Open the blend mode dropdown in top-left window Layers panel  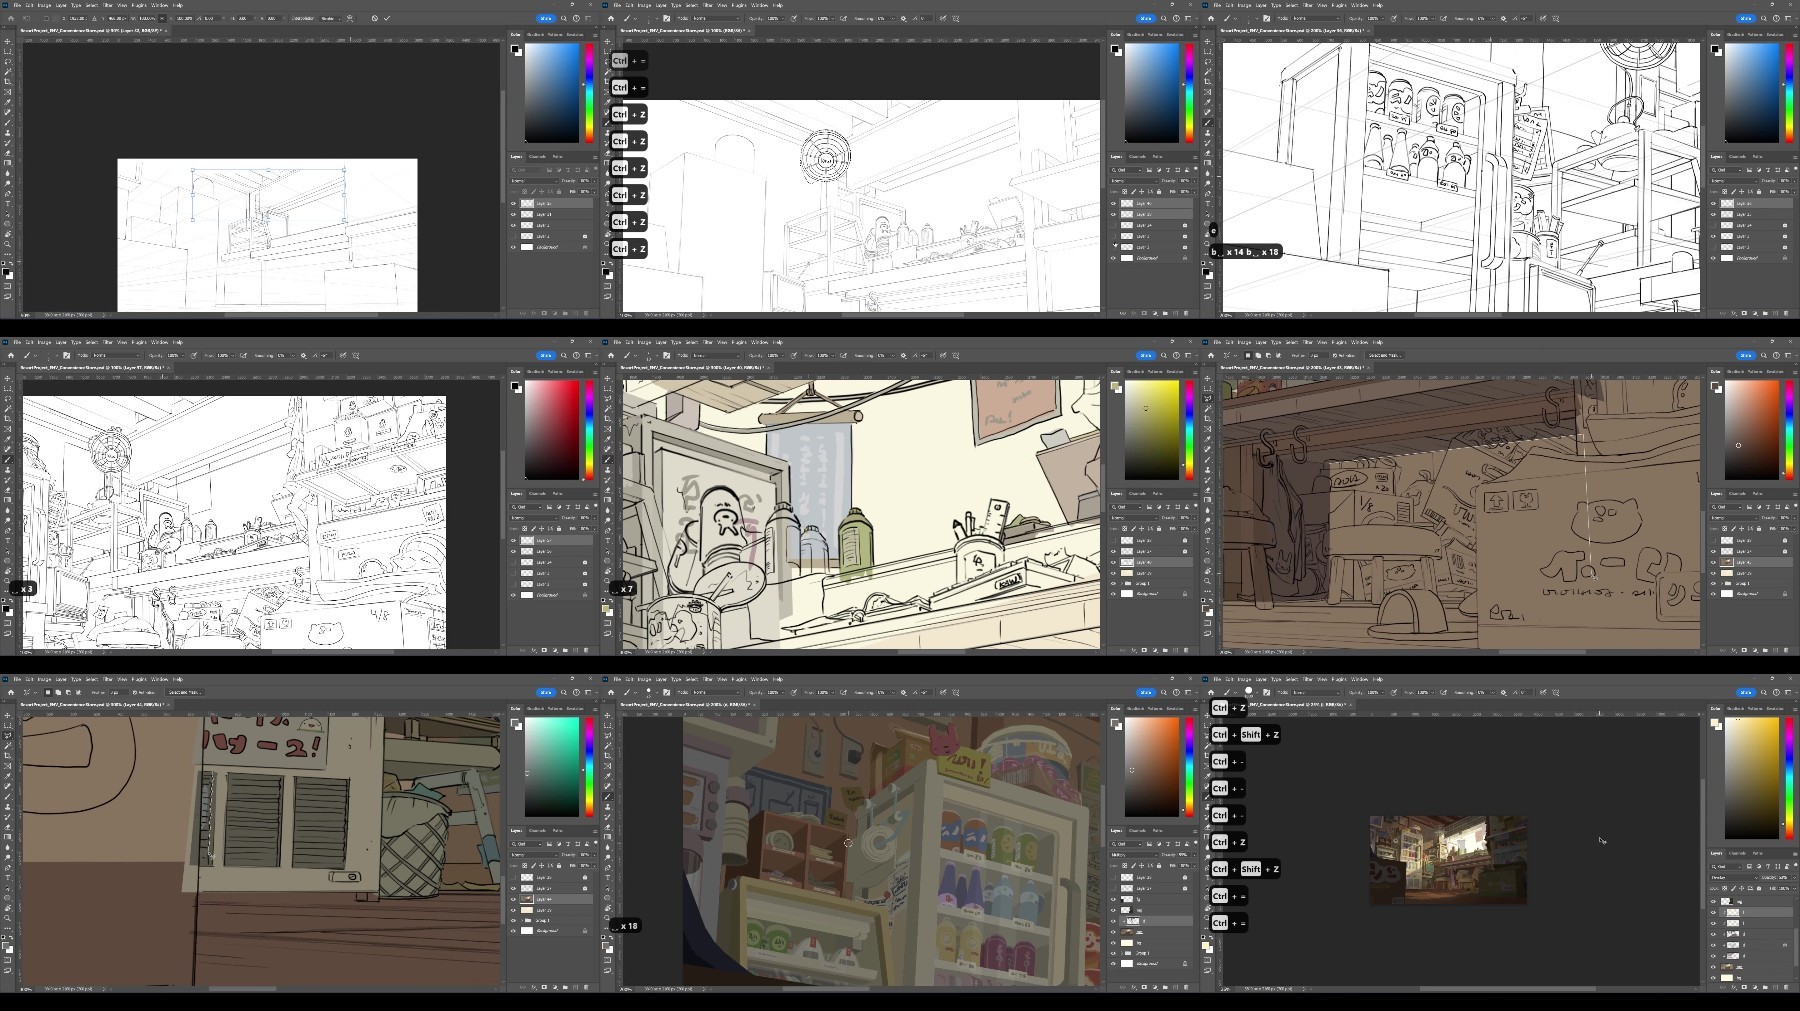pos(533,181)
